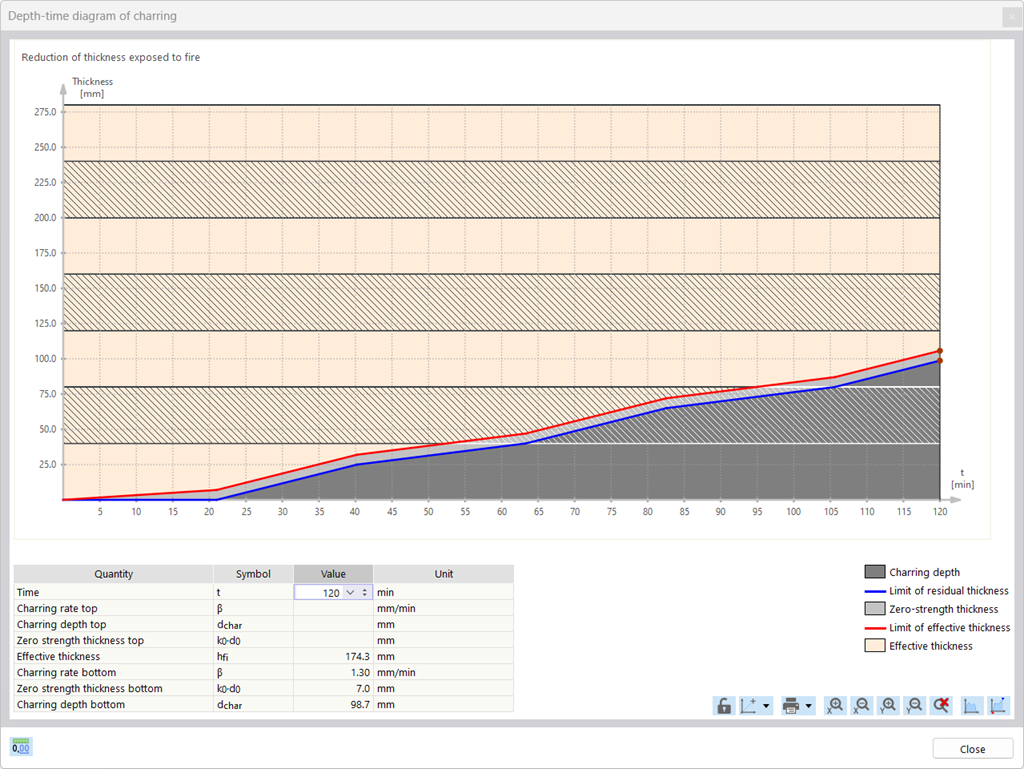The height and width of the screenshot is (769, 1024).
Task: Expand the axis options dropdown
Action: pyautogui.click(x=765, y=705)
